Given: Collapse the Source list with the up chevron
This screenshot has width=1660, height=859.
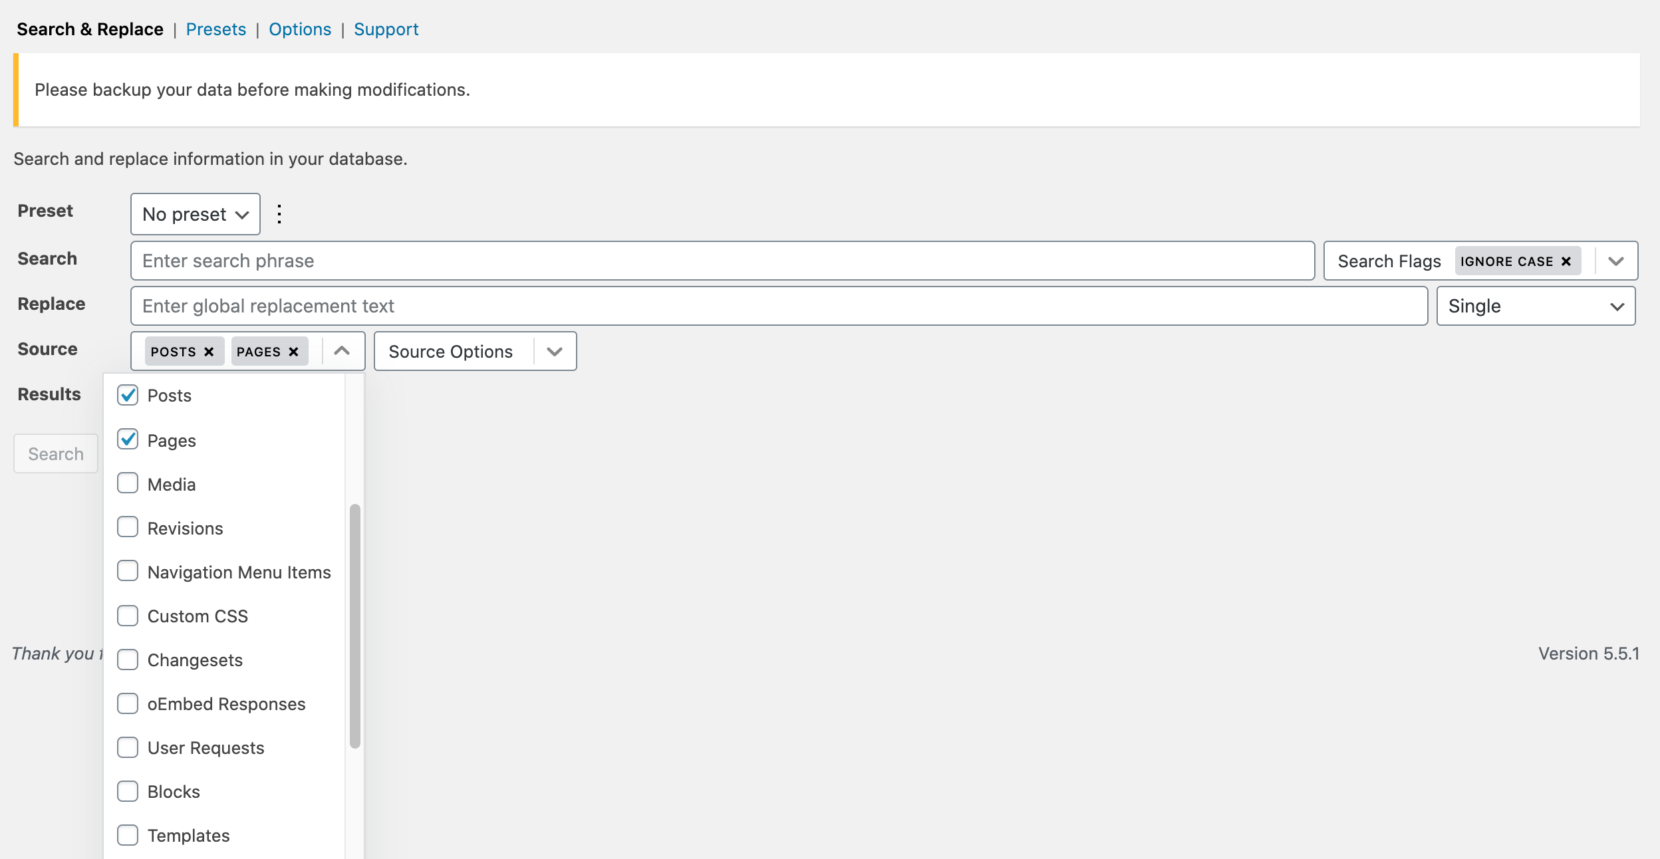Looking at the screenshot, I should click(x=342, y=351).
